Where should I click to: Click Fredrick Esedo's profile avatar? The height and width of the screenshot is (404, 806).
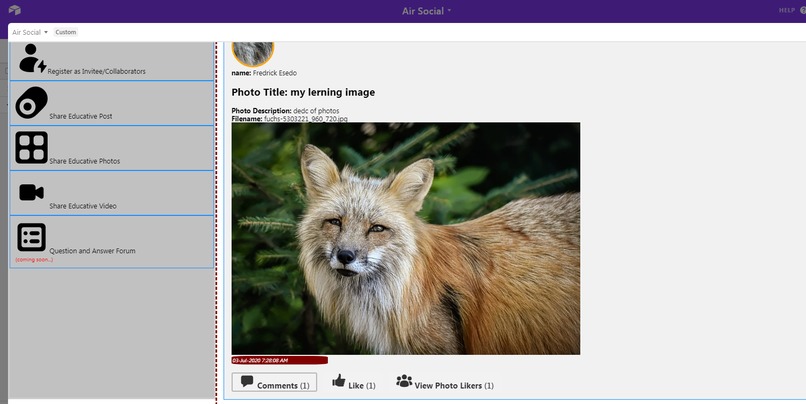pyautogui.click(x=253, y=54)
